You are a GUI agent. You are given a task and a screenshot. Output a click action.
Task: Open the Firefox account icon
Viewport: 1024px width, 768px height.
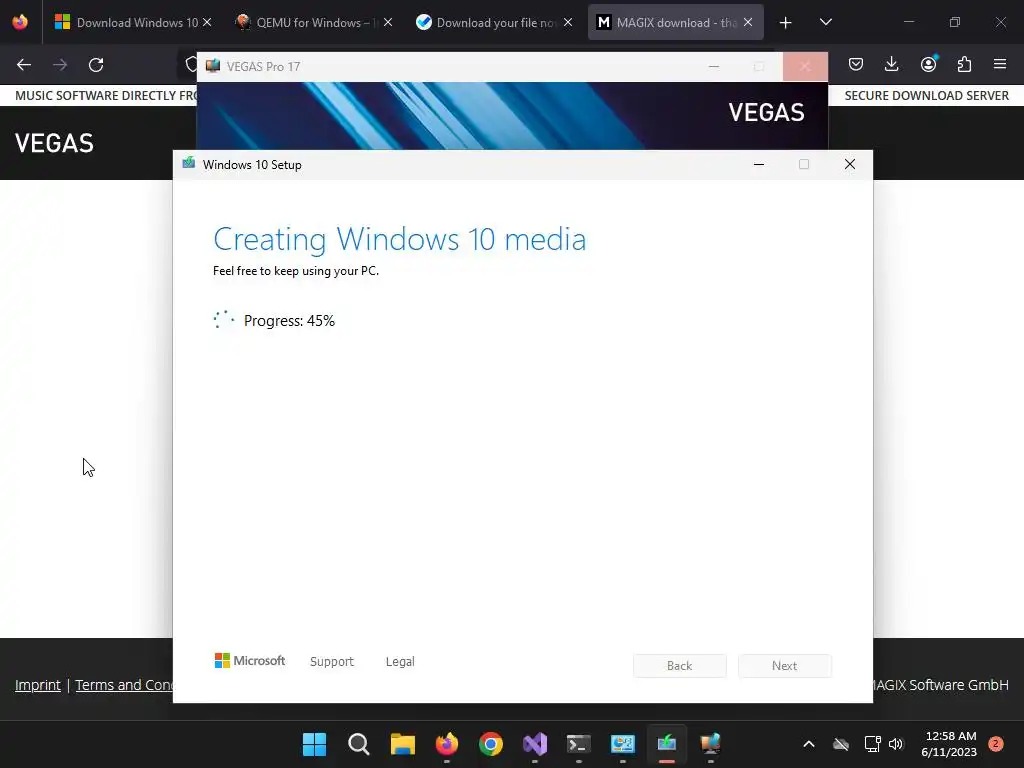[928, 64]
